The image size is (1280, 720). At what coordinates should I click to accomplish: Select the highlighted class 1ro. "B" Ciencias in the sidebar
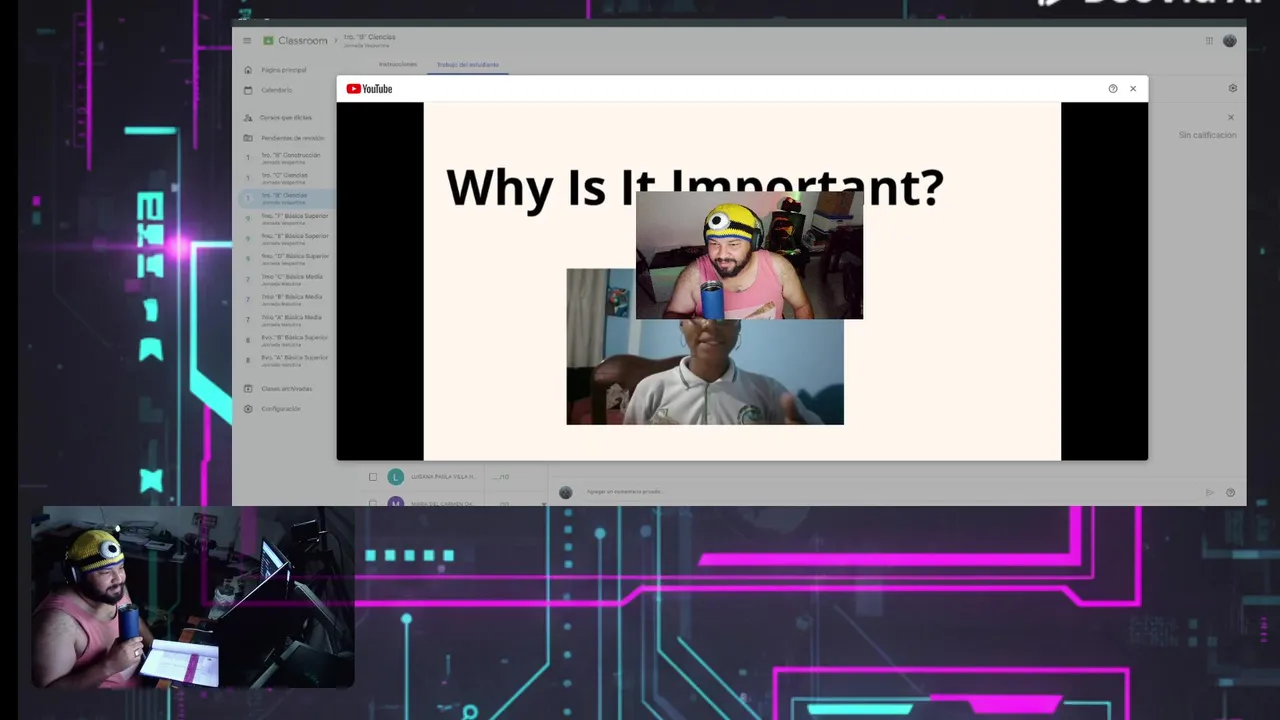285,198
